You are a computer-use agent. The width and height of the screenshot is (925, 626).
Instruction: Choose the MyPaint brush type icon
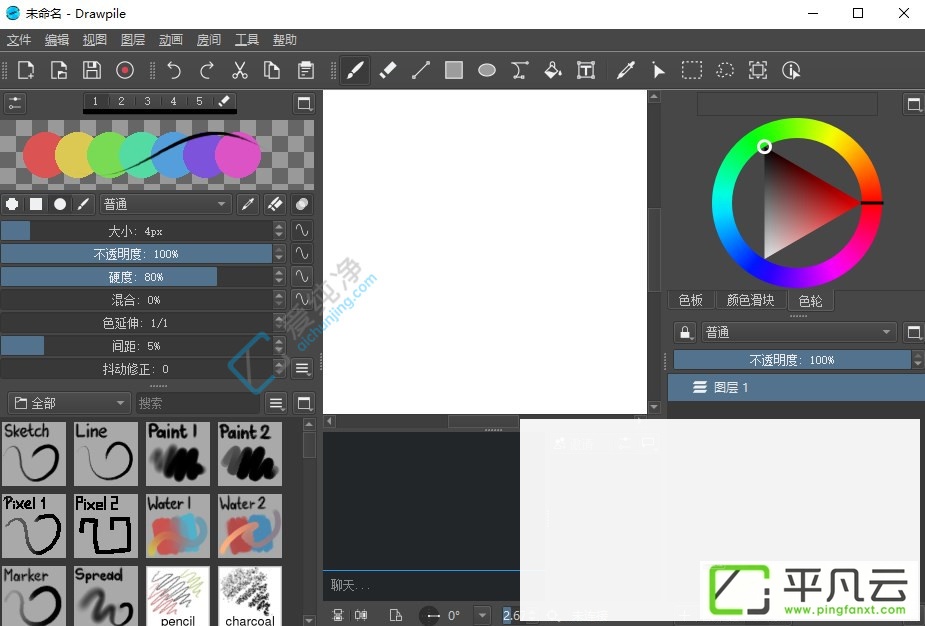coord(83,204)
